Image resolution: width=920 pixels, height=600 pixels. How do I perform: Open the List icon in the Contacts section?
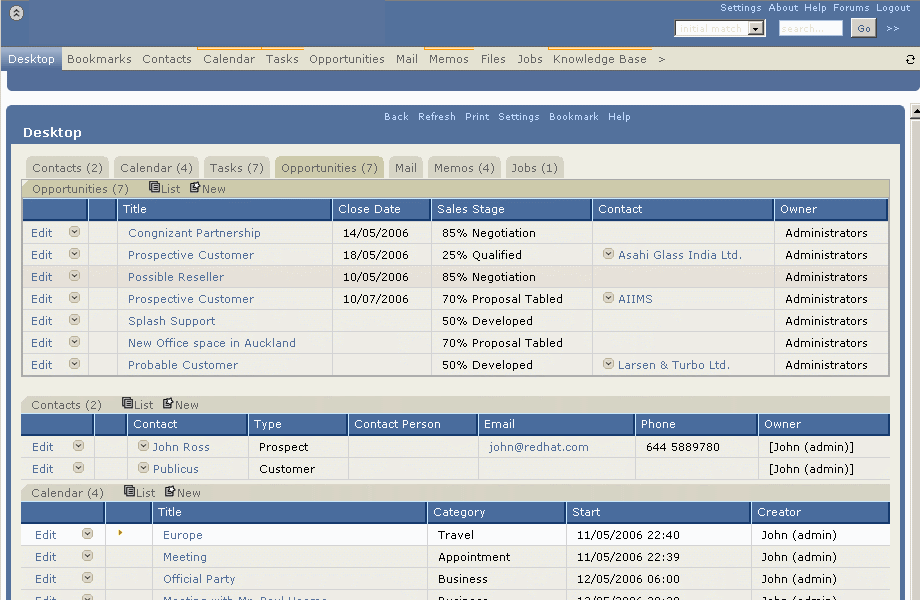tap(127, 403)
